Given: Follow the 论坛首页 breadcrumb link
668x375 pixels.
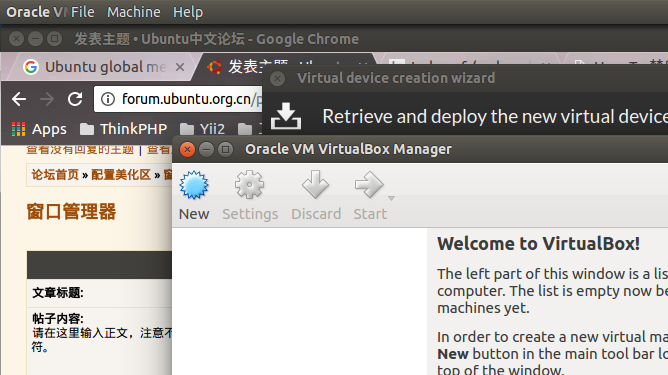Looking at the screenshot, I should [x=55, y=175].
